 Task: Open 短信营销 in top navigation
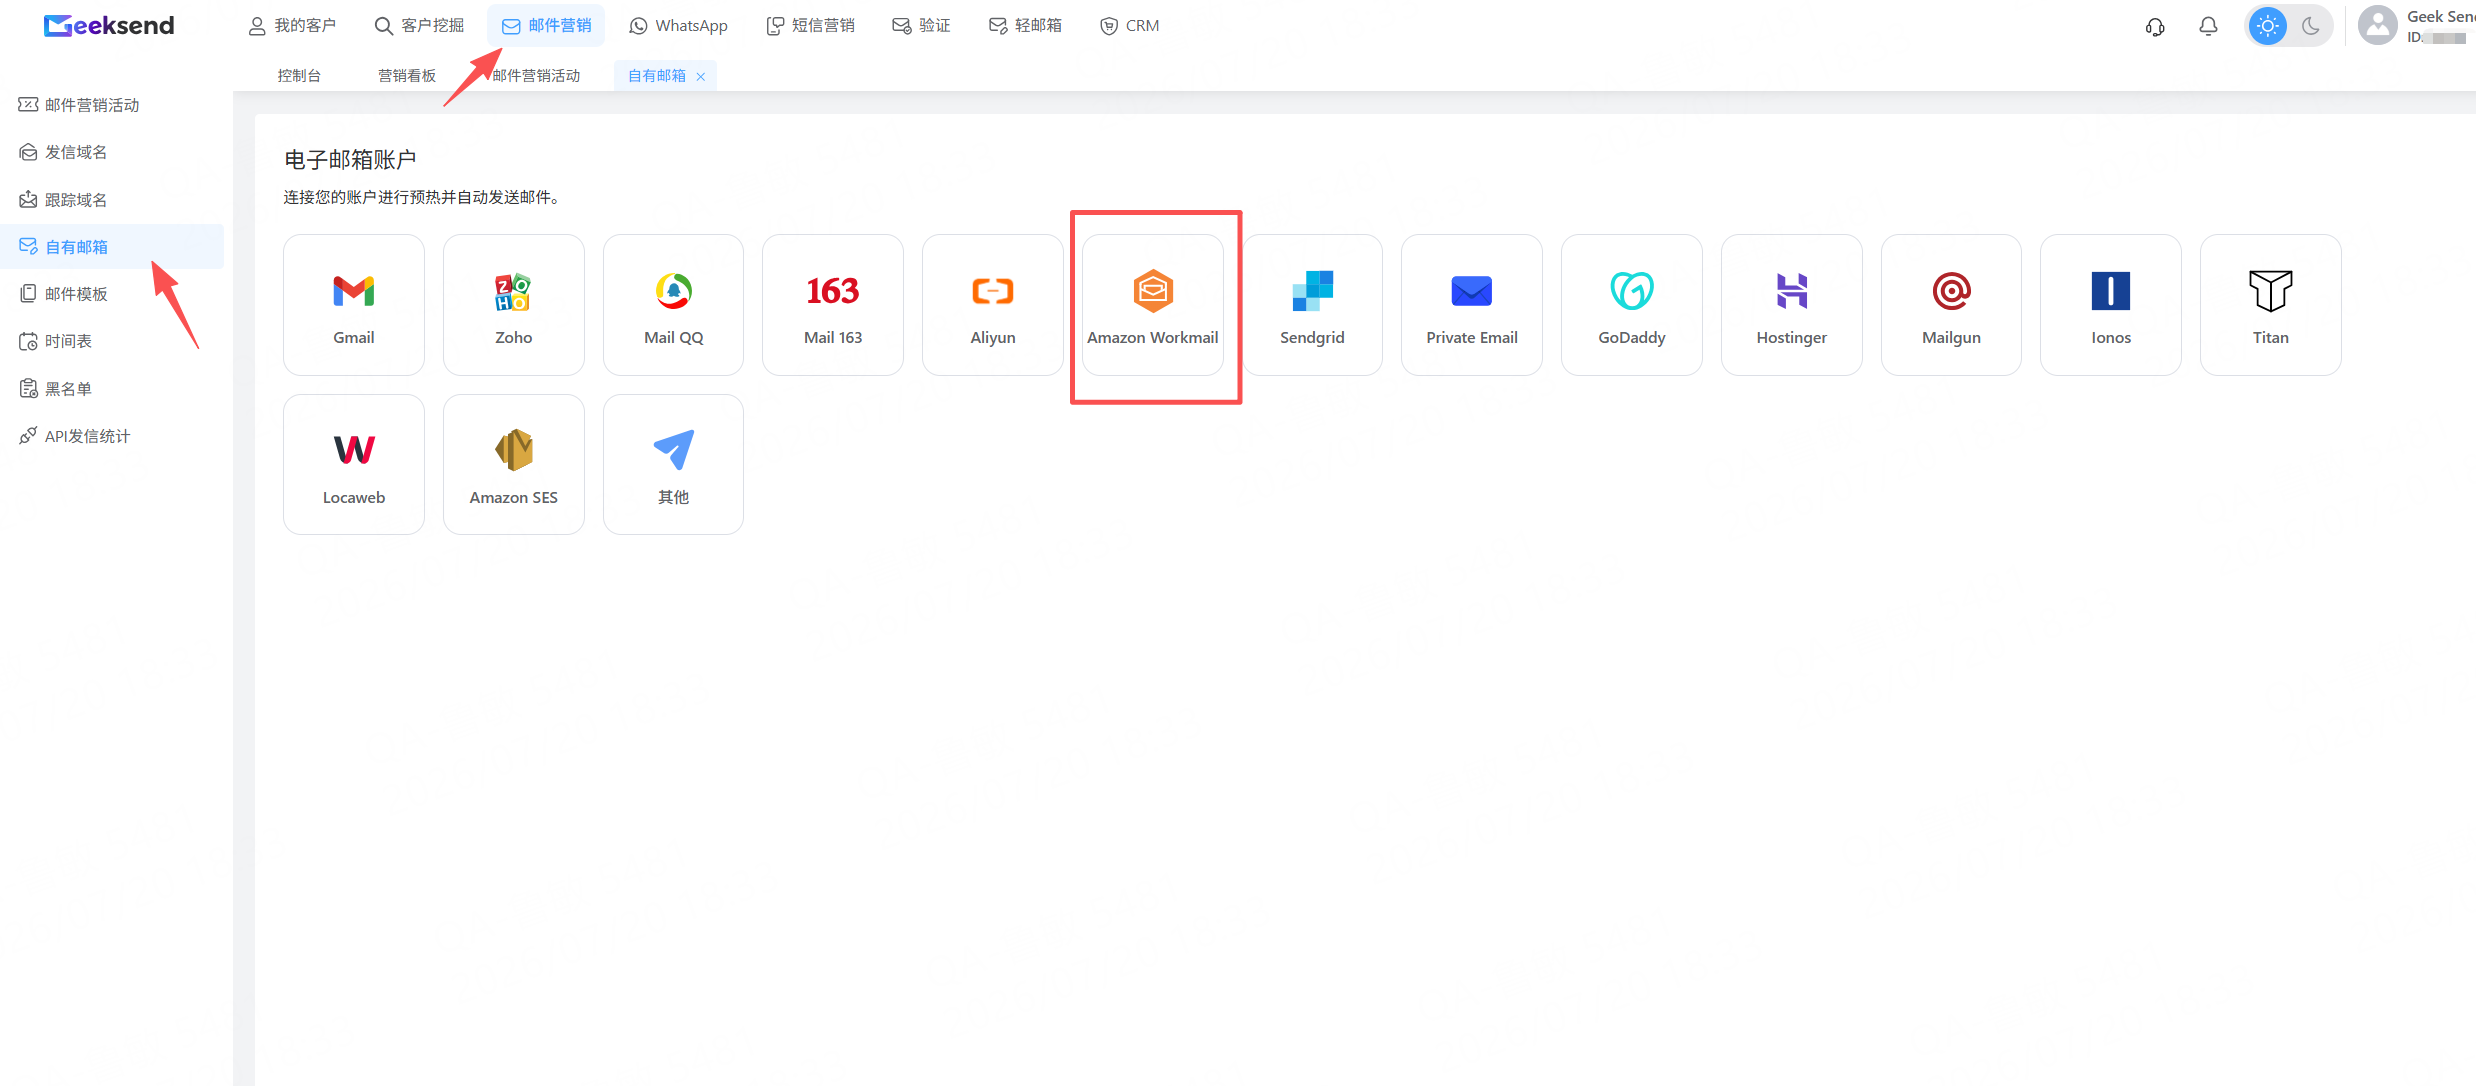pyautogui.click(x=810, y=26)
